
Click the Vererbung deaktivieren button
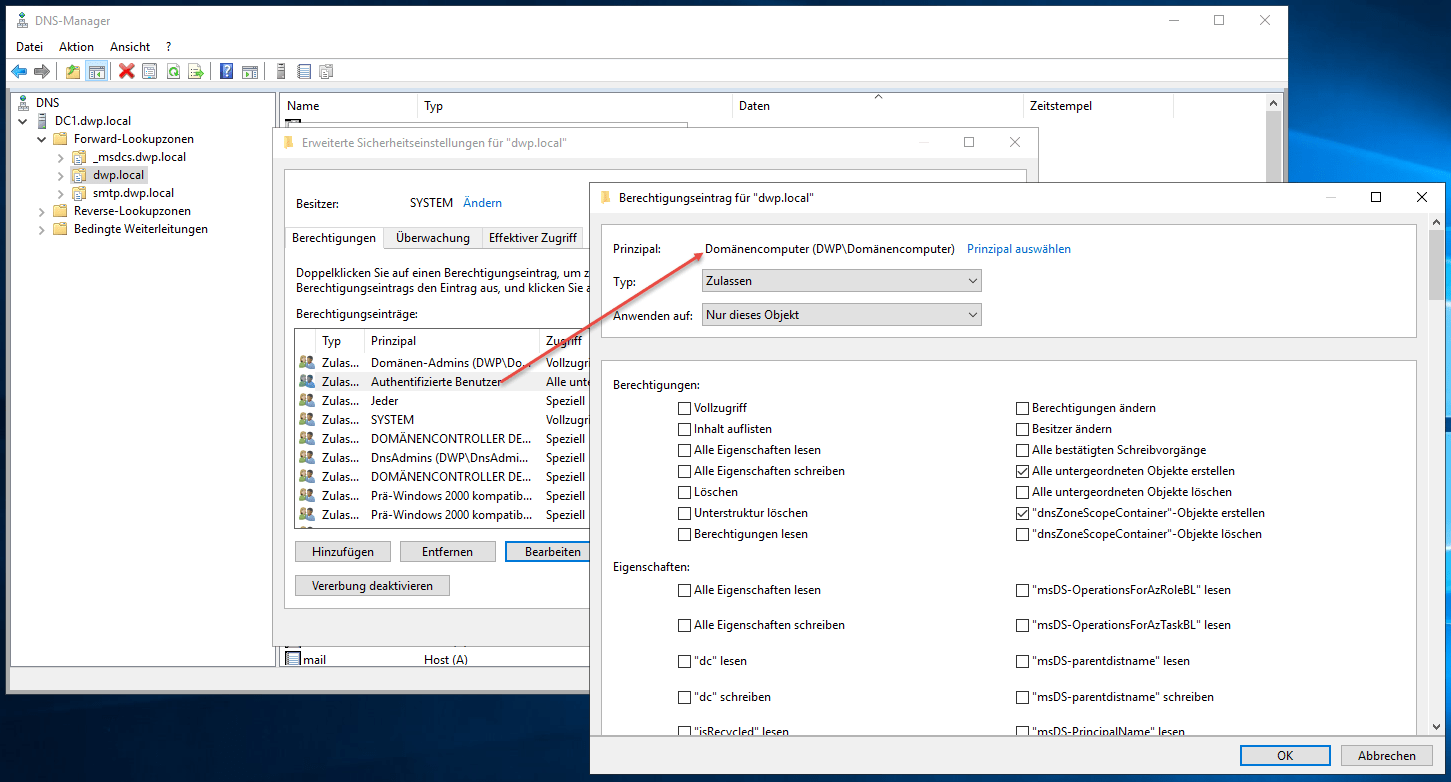(372, 586)
